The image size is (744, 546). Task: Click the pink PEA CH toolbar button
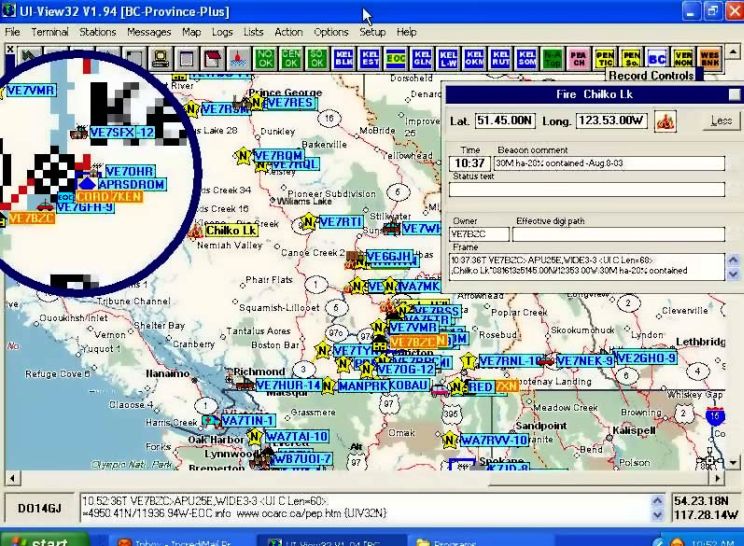[x=578, y=59]
